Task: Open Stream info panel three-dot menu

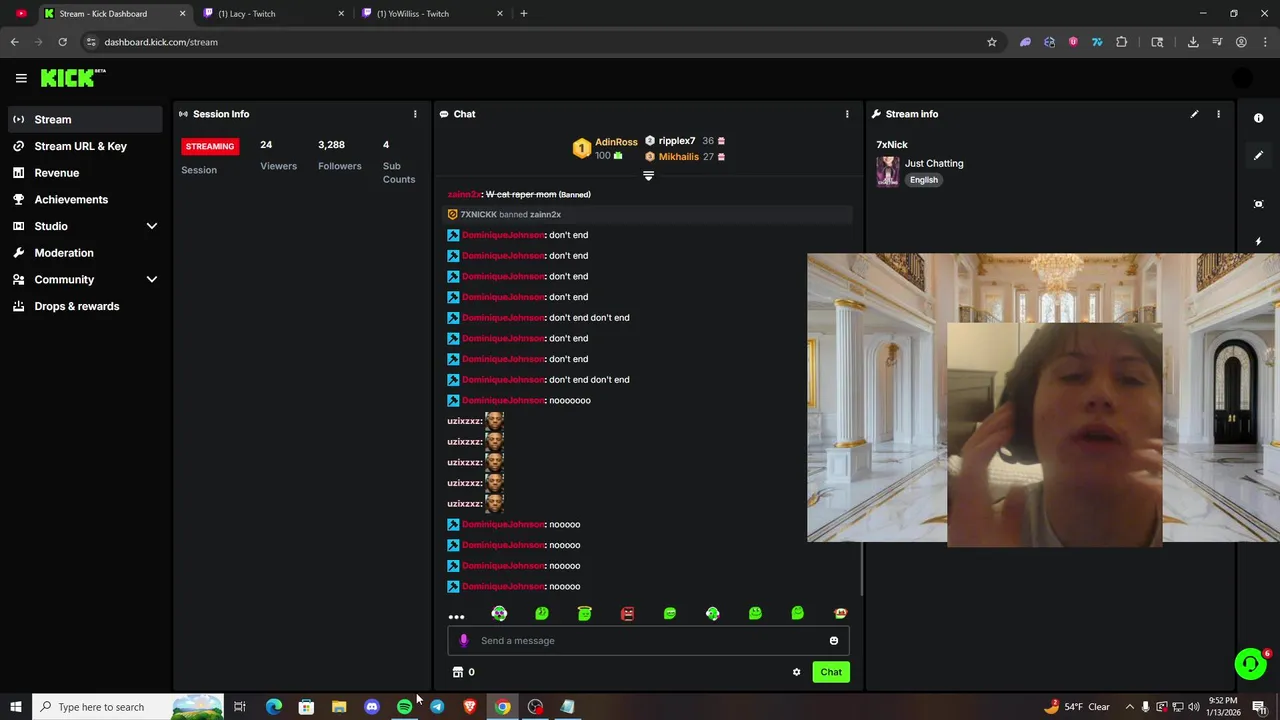Action: pyautogui.click(x=1218, y=114)
